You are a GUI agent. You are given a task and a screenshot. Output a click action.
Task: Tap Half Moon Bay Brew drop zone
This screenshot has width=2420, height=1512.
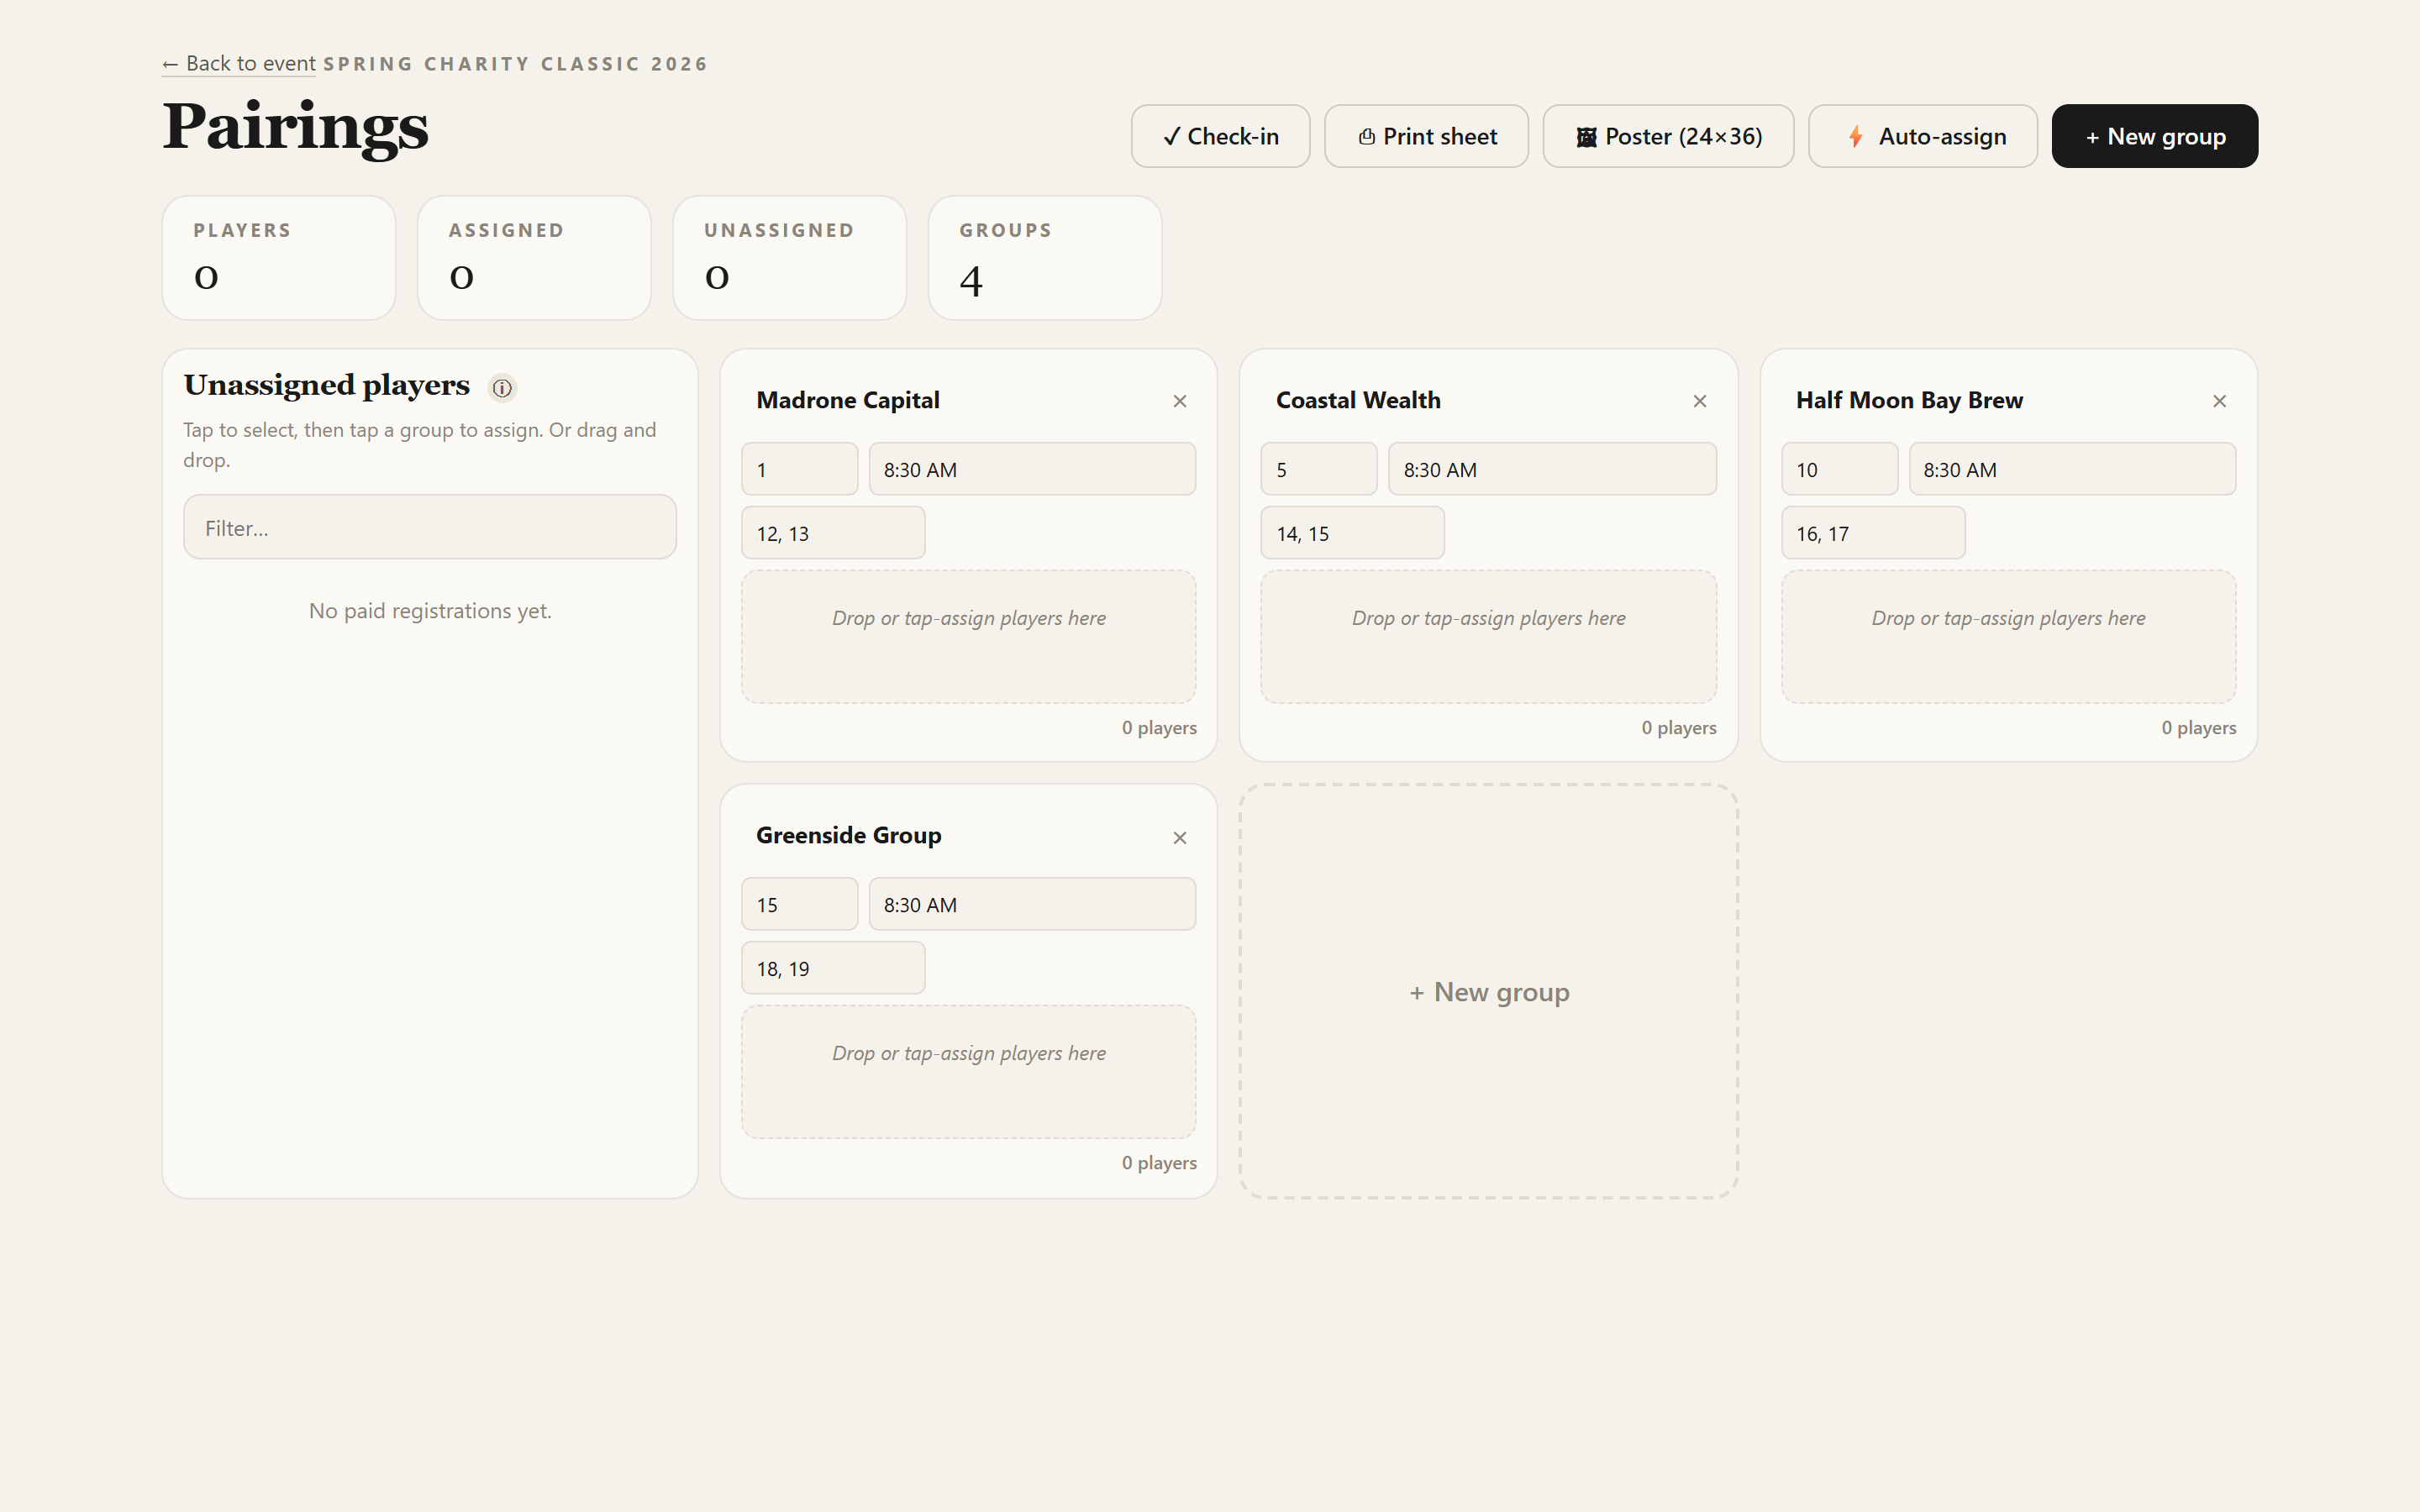2009,637
